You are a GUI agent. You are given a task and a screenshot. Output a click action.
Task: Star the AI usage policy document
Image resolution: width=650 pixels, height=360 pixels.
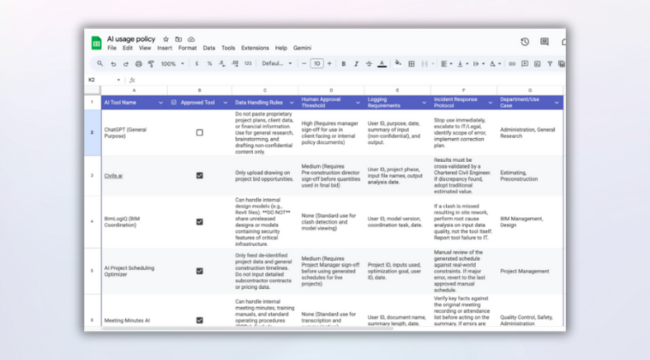[166, 39]
